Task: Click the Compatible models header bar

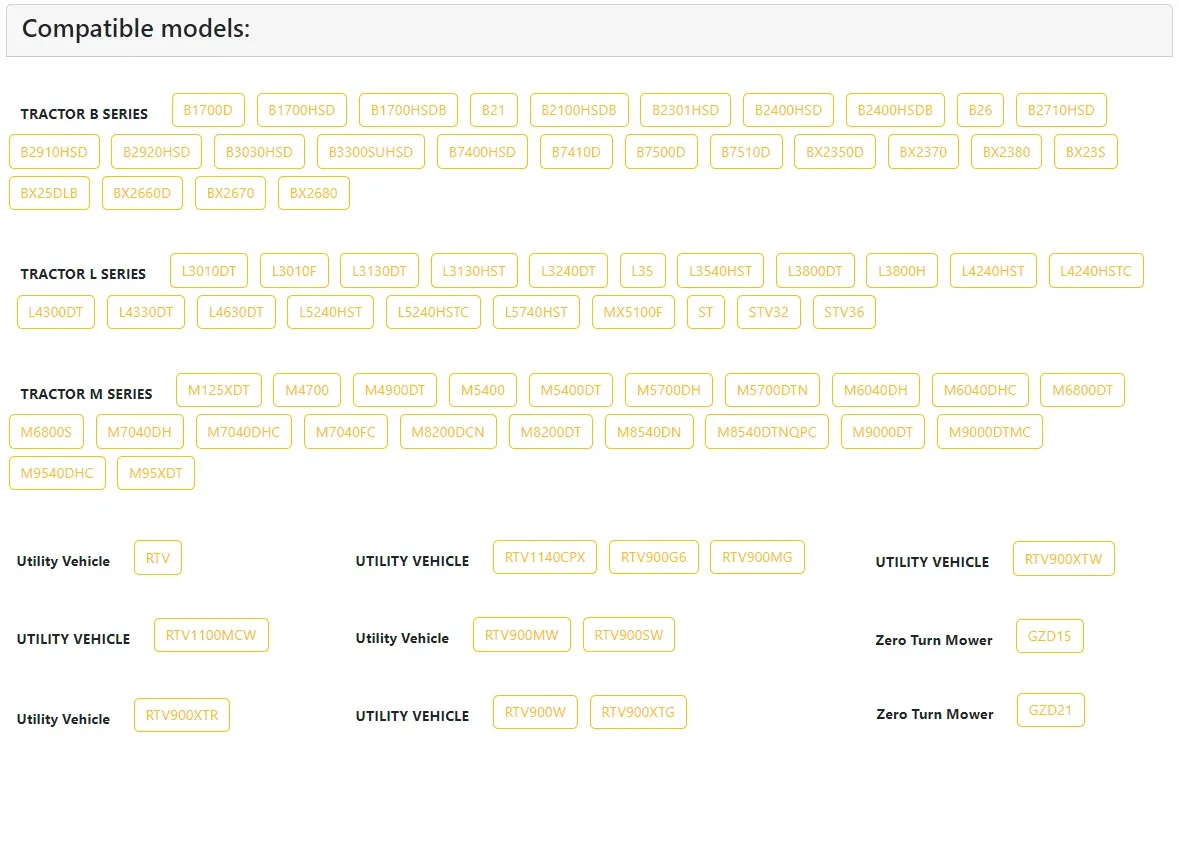Action: (589, 30)
